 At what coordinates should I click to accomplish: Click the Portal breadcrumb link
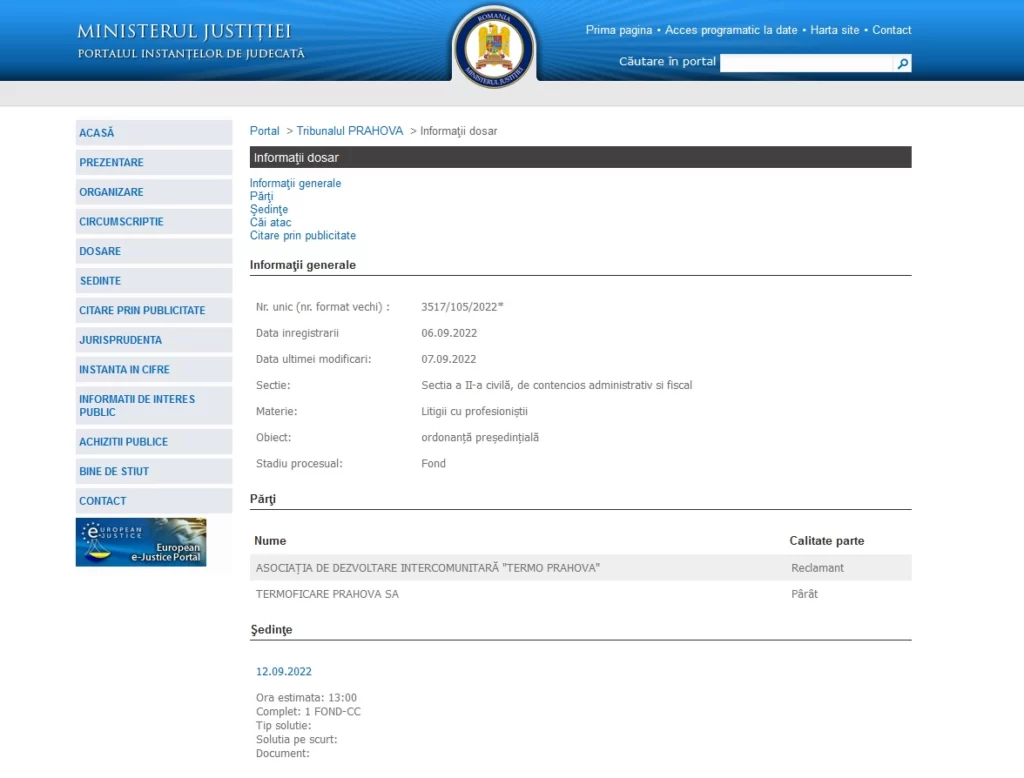point(264,131)
